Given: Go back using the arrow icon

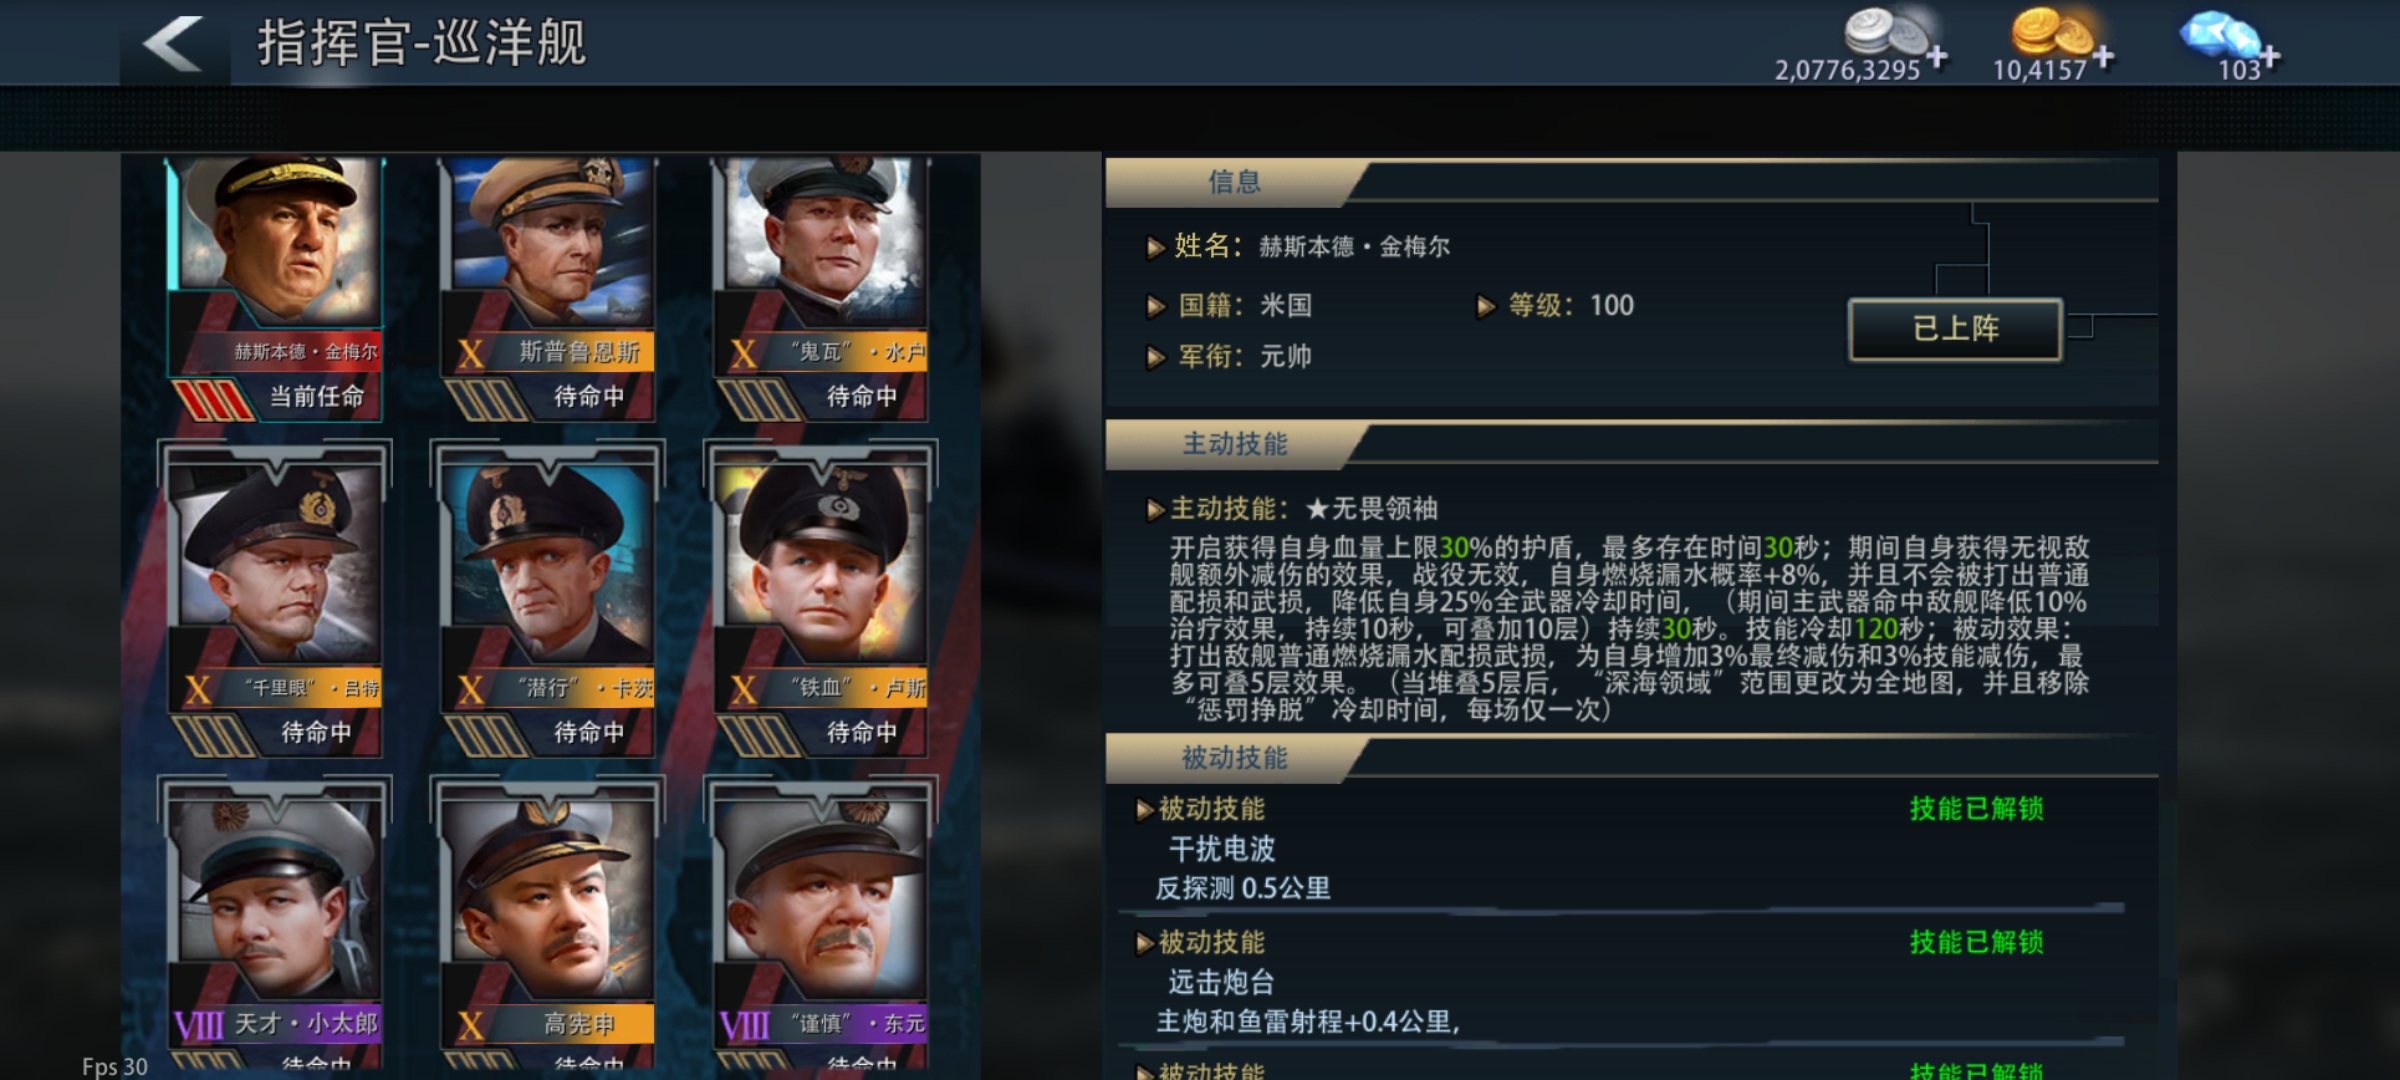Looking at the screenshot, I should tap(174, 43).
